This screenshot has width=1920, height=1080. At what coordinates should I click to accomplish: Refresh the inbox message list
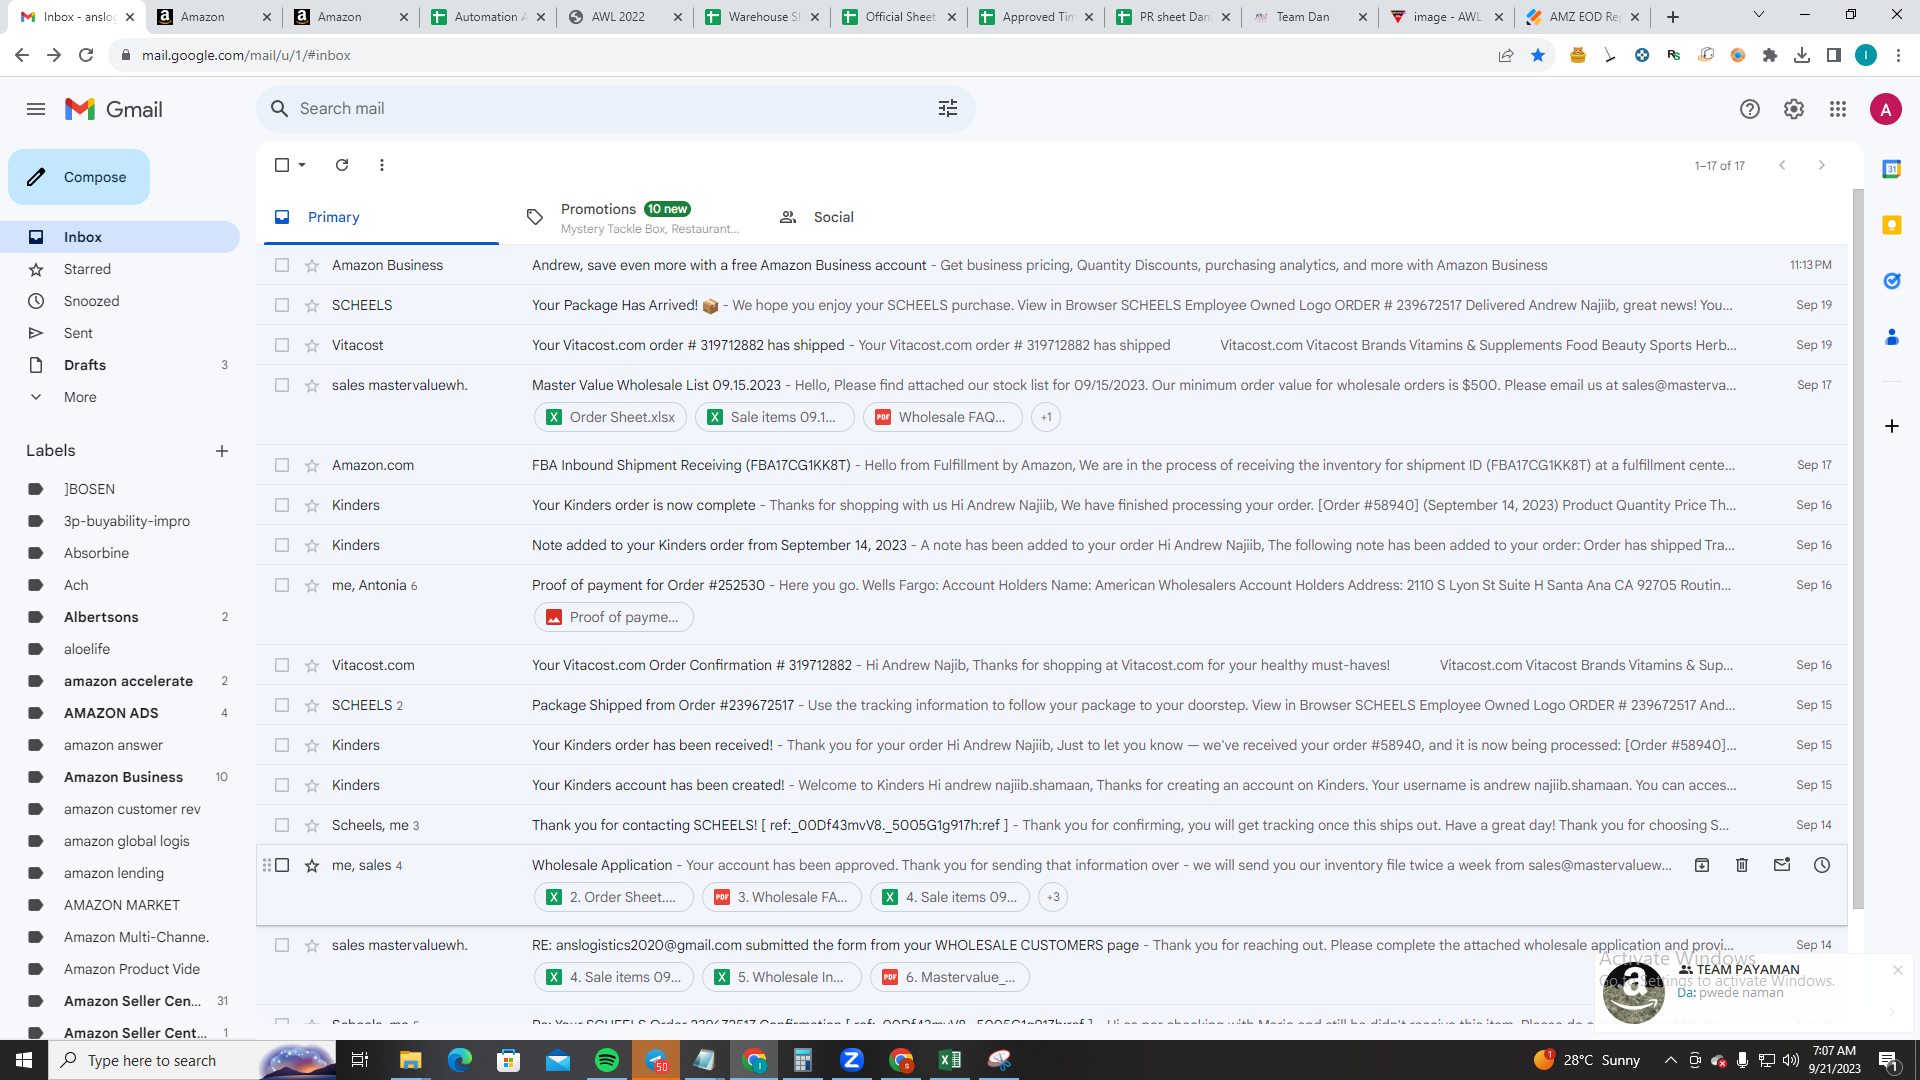[342, 165]
